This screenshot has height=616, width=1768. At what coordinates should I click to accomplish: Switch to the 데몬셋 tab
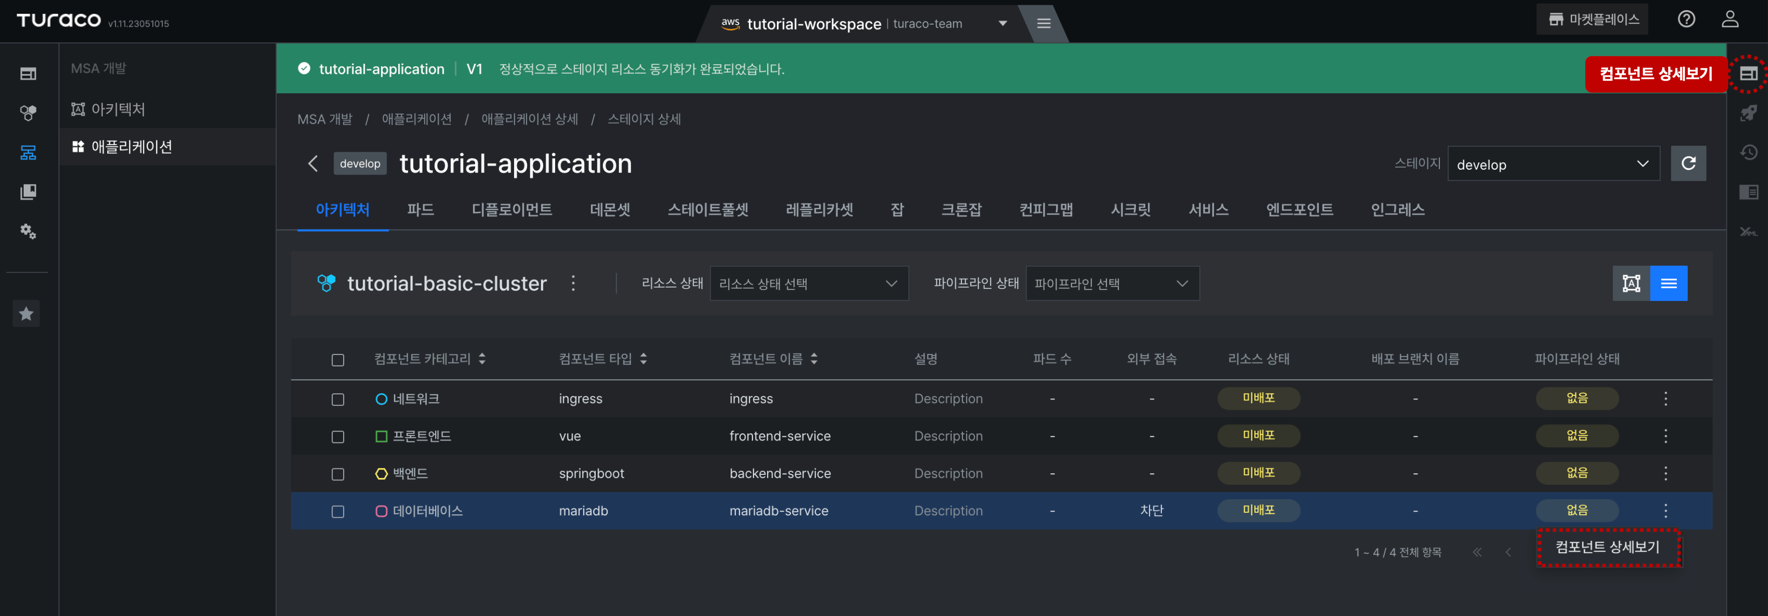click(610, 209)
